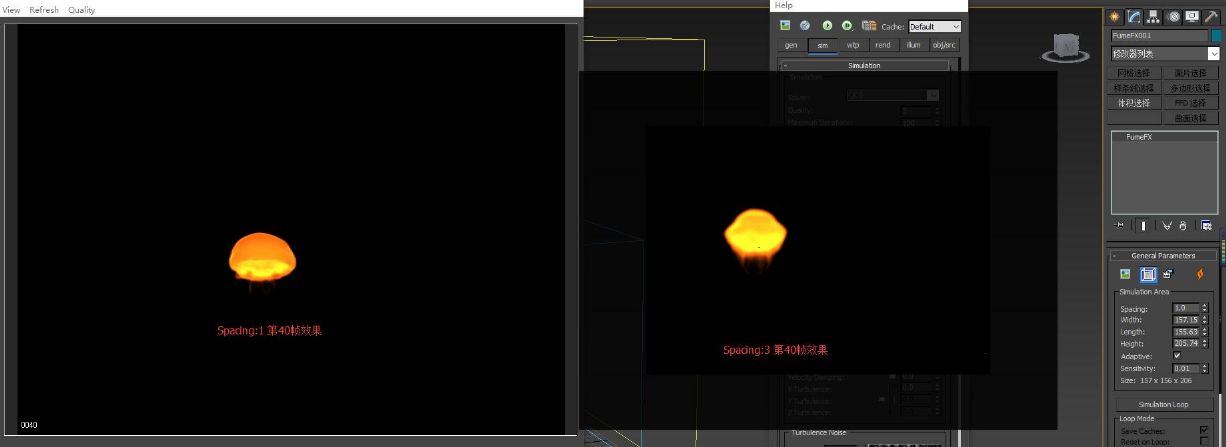Open the Quality menu in render window
The width and height of the screenshot is (1226, 447).
point(82,10)
